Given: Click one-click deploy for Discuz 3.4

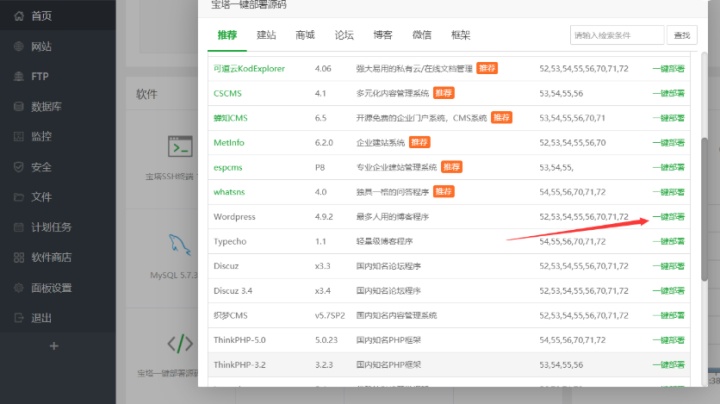Looking at the screenshot, I should (669, 291).
